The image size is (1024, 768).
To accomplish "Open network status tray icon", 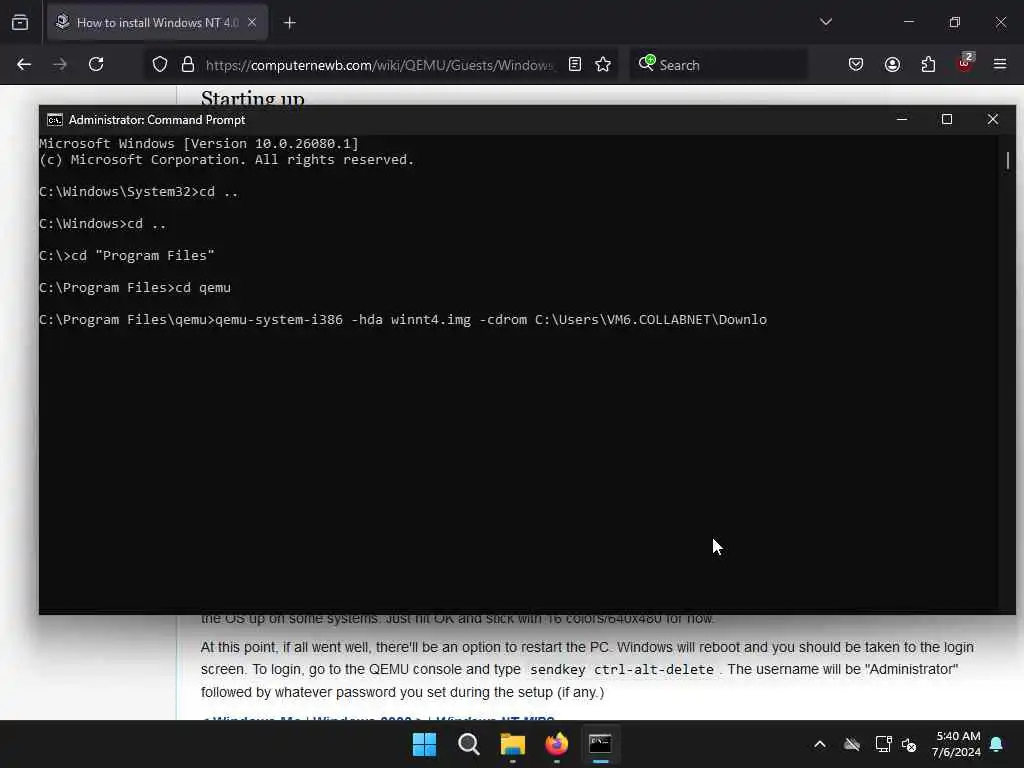I will click(x=884, y=744).
